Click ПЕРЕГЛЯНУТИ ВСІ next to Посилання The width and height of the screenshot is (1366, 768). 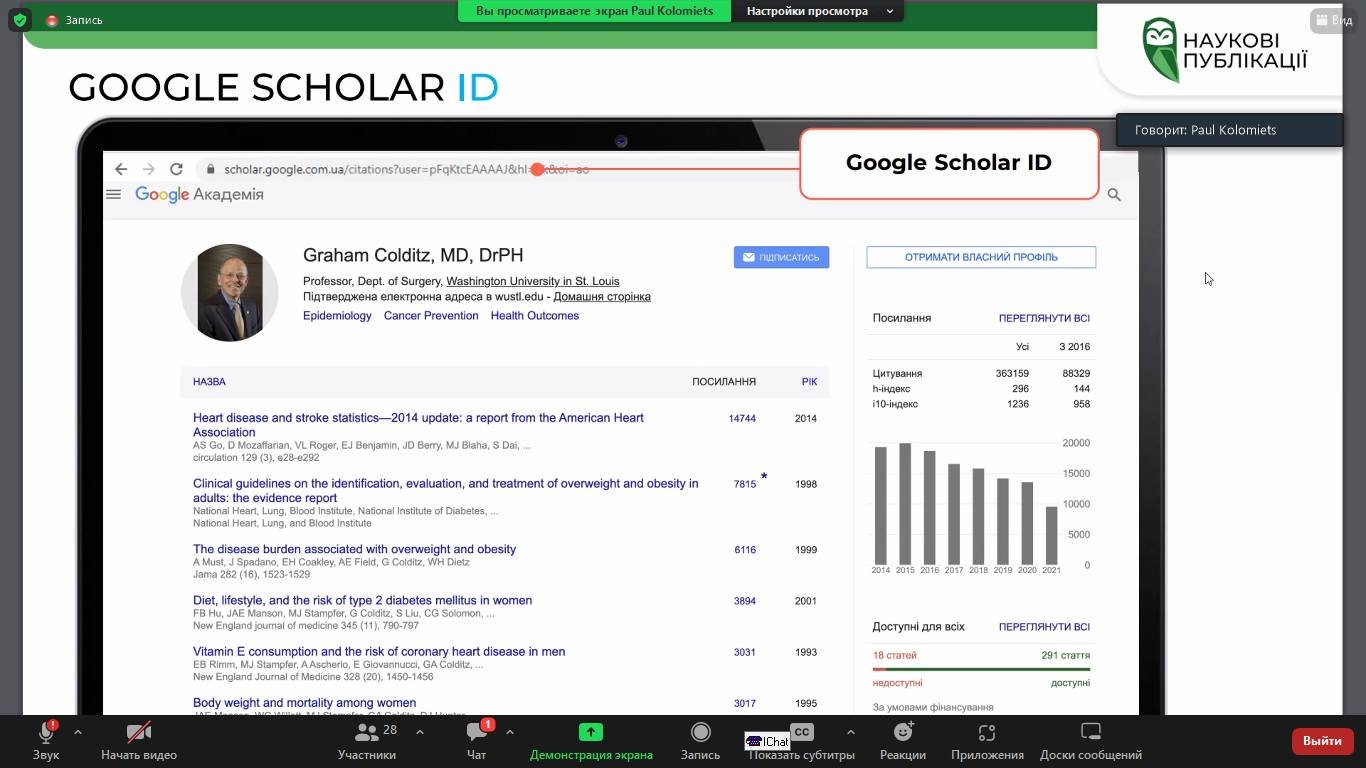[1044, 318]
